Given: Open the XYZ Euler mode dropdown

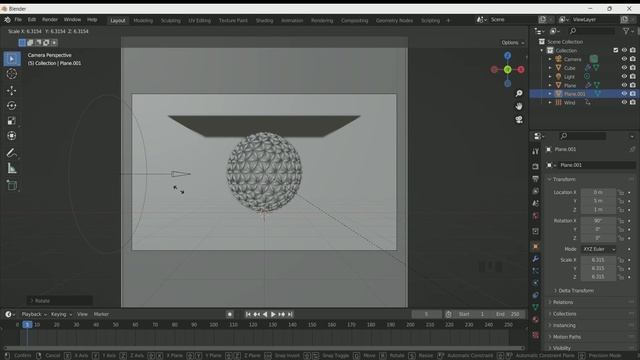Looking at the screenshot, I should (x=598, y=249).
